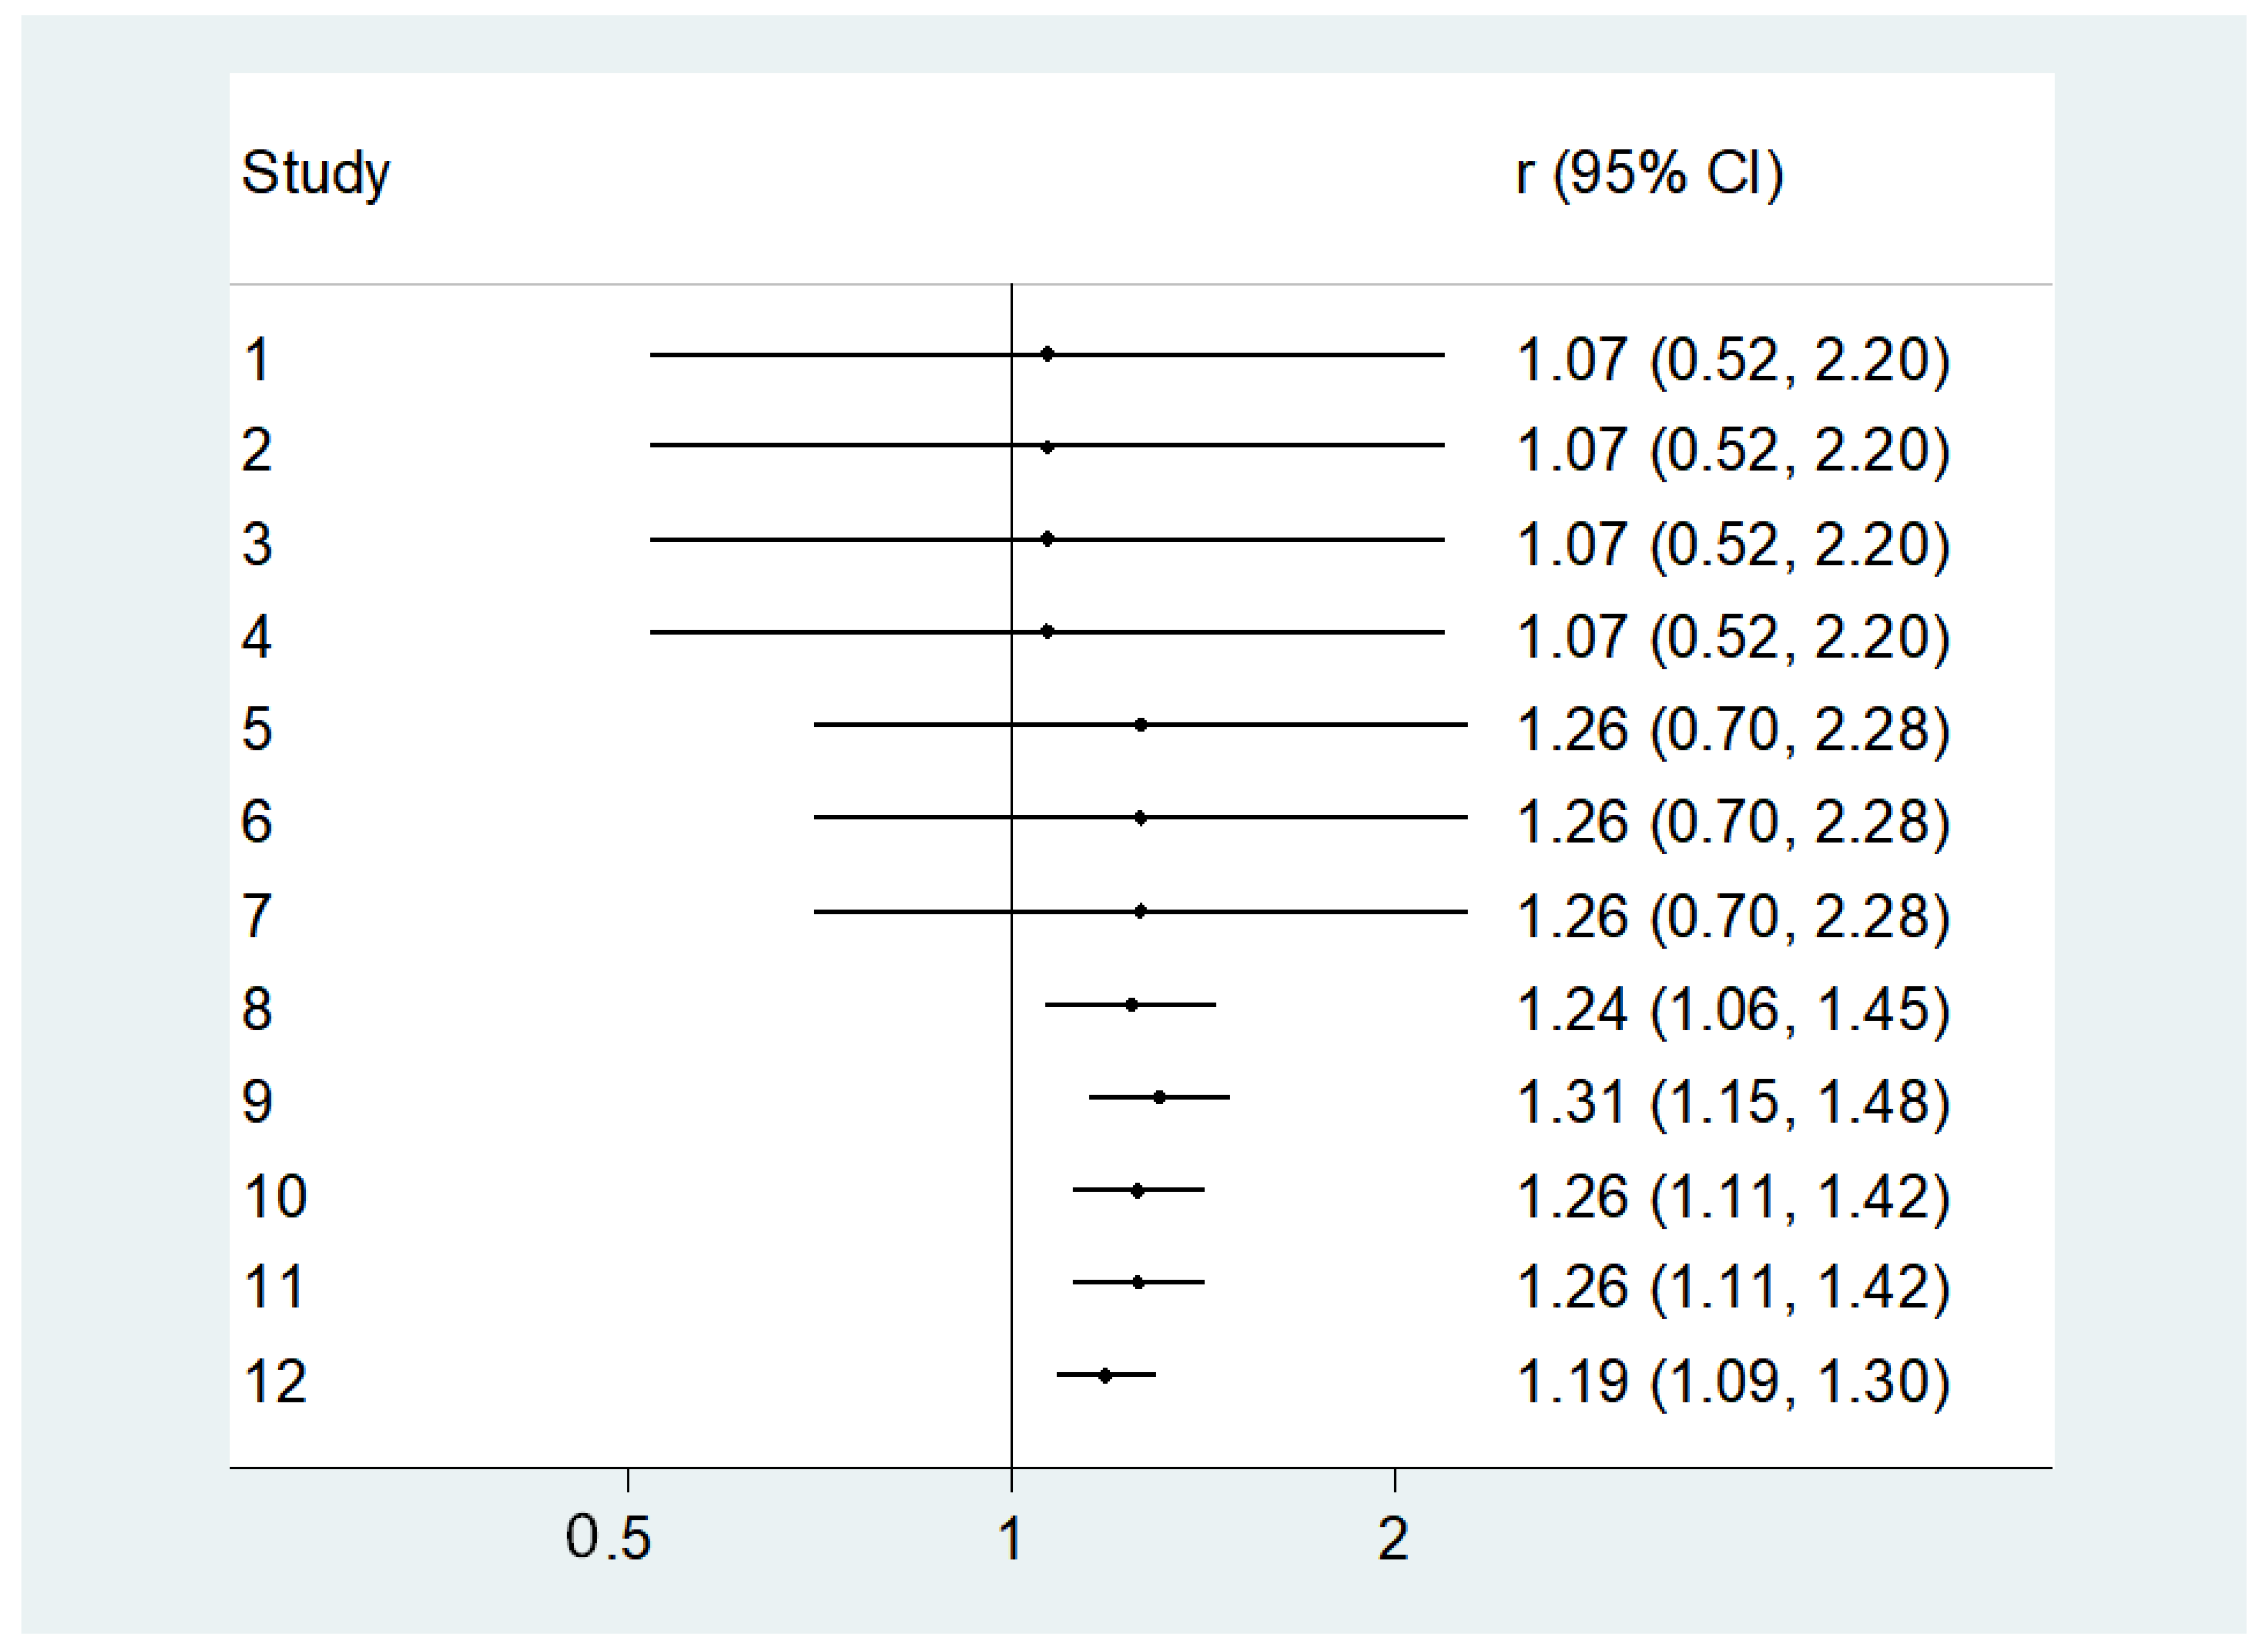Click the point estimate marker for study 1

1047,354
